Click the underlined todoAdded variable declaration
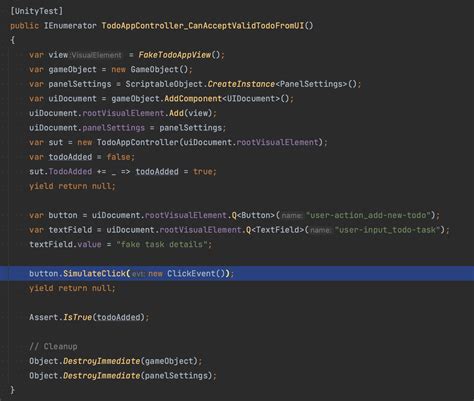Screen dimensions: 474x401 tap(70, 157)
